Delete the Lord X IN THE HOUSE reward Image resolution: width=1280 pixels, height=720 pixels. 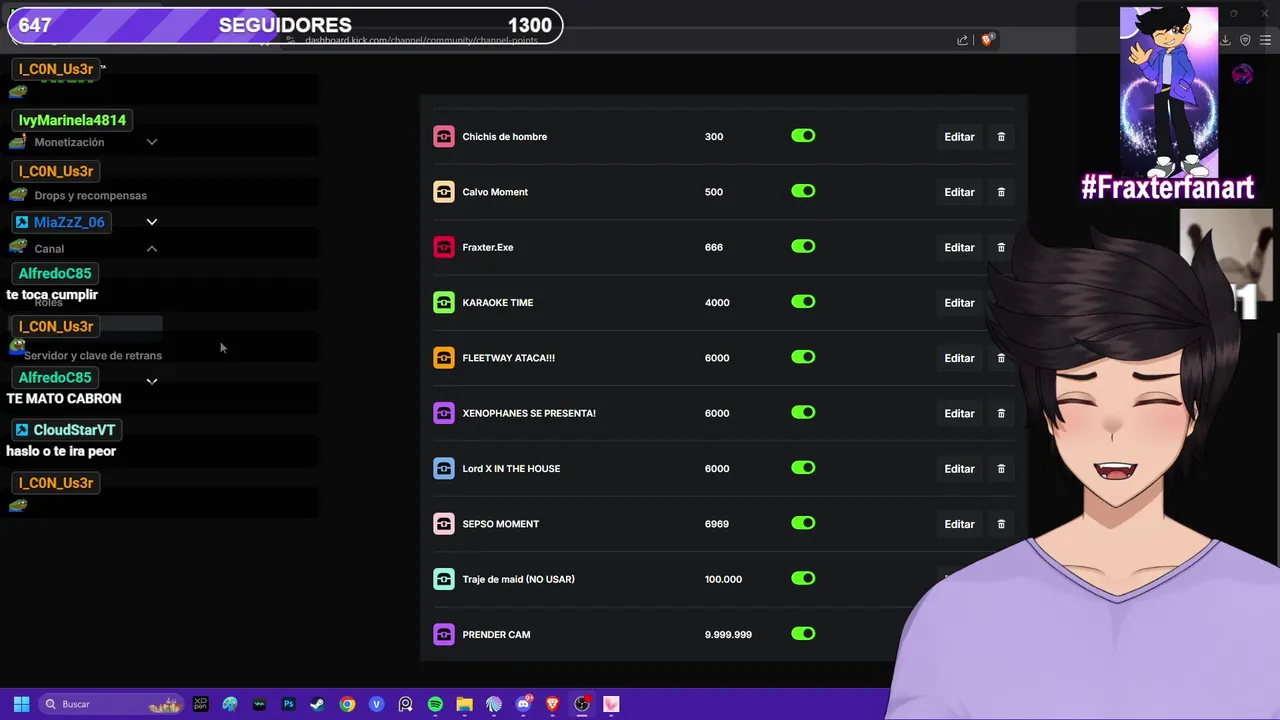pos(1001,468)
